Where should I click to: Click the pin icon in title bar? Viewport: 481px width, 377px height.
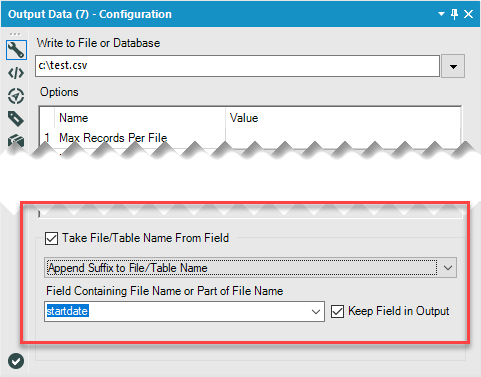tap(454, 14)
